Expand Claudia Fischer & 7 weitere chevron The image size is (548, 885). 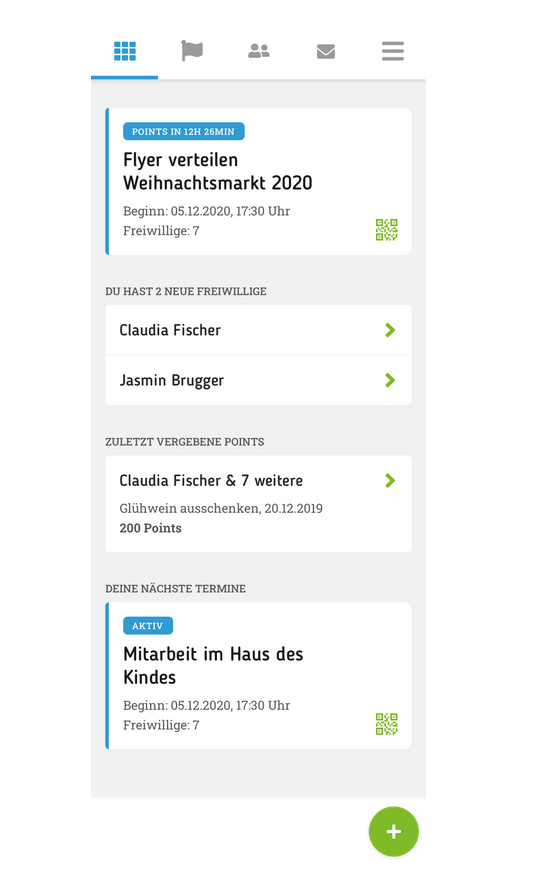click(x=390, y=480)
